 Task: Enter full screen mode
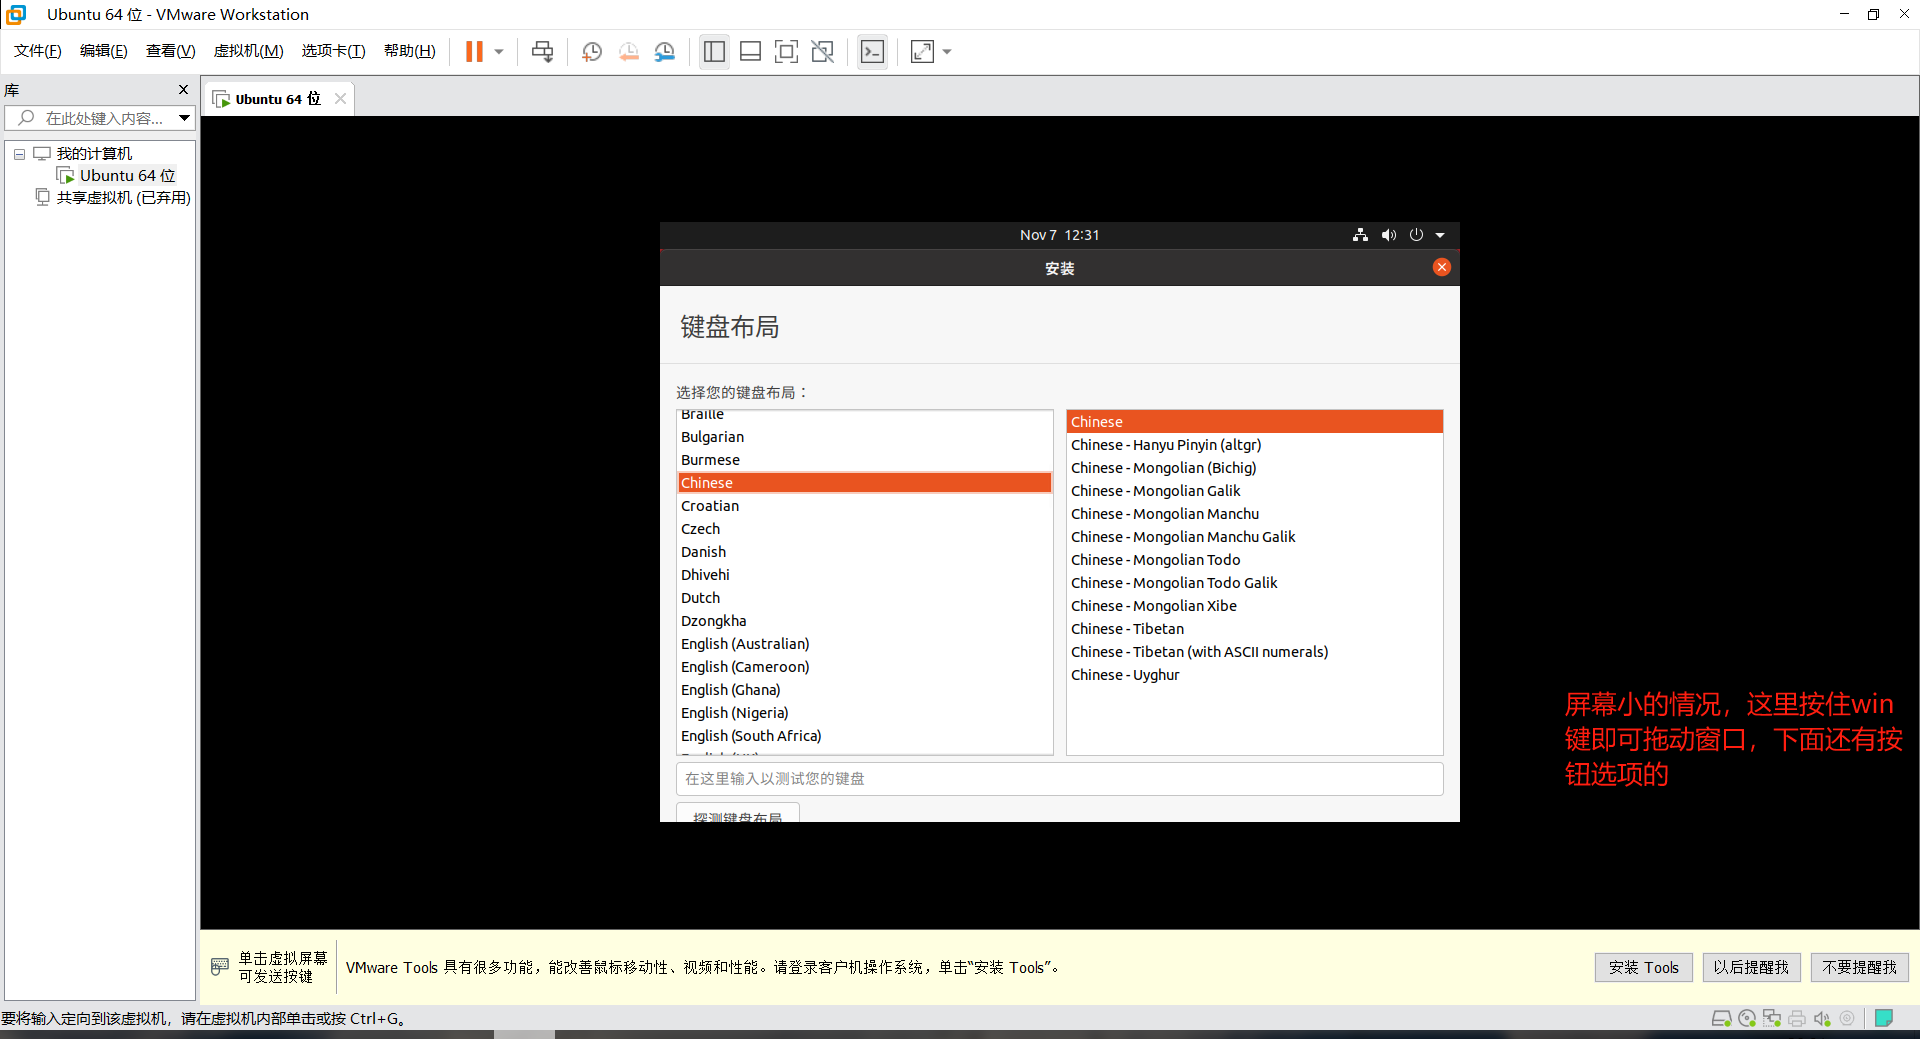point(787,51)
